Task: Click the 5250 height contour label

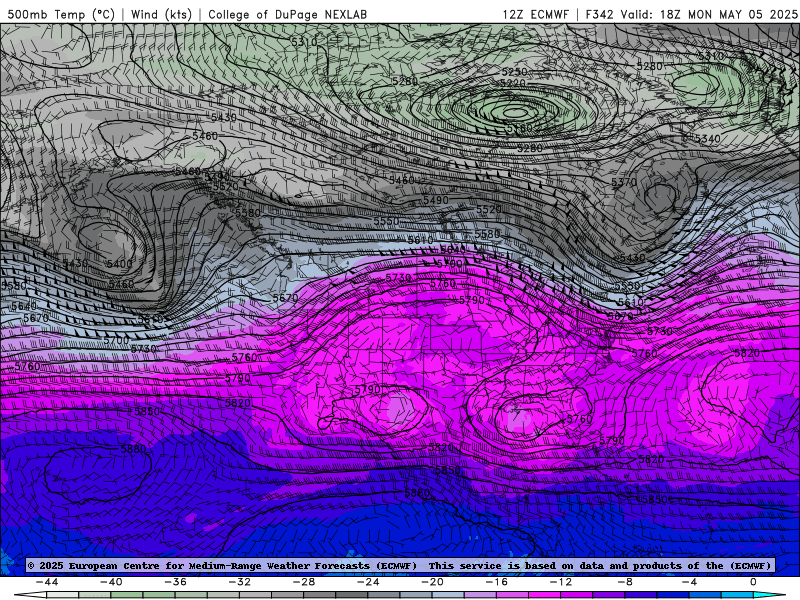Action: point(514,72)
